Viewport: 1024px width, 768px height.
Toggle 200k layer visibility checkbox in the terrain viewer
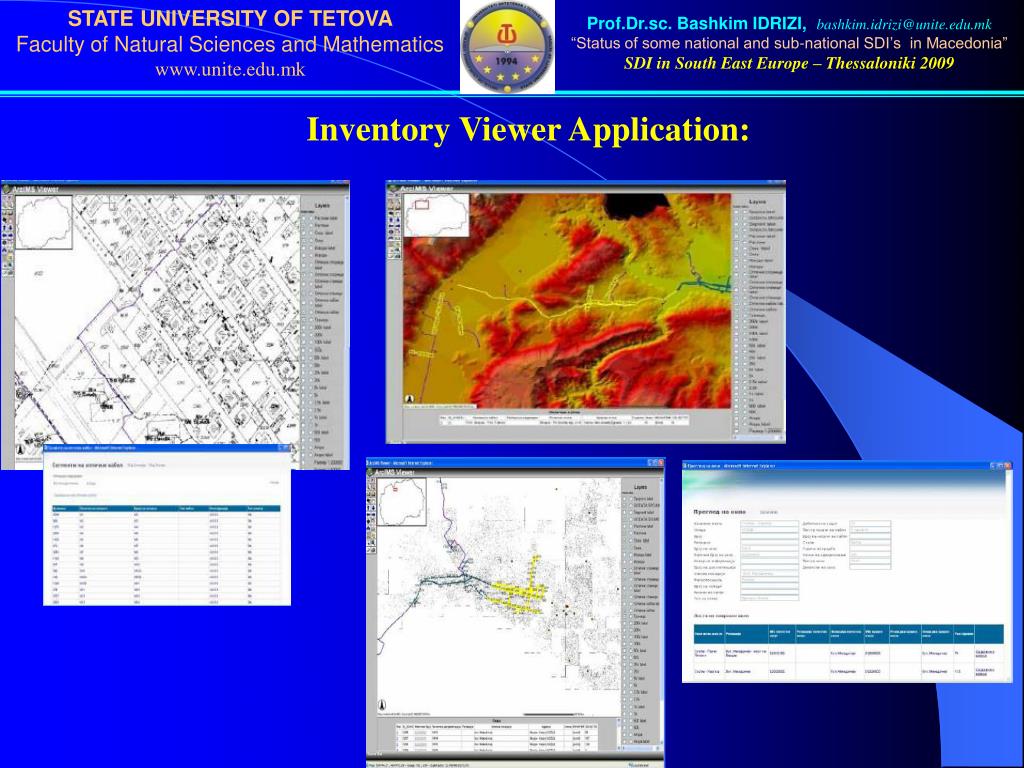[737, 327]
